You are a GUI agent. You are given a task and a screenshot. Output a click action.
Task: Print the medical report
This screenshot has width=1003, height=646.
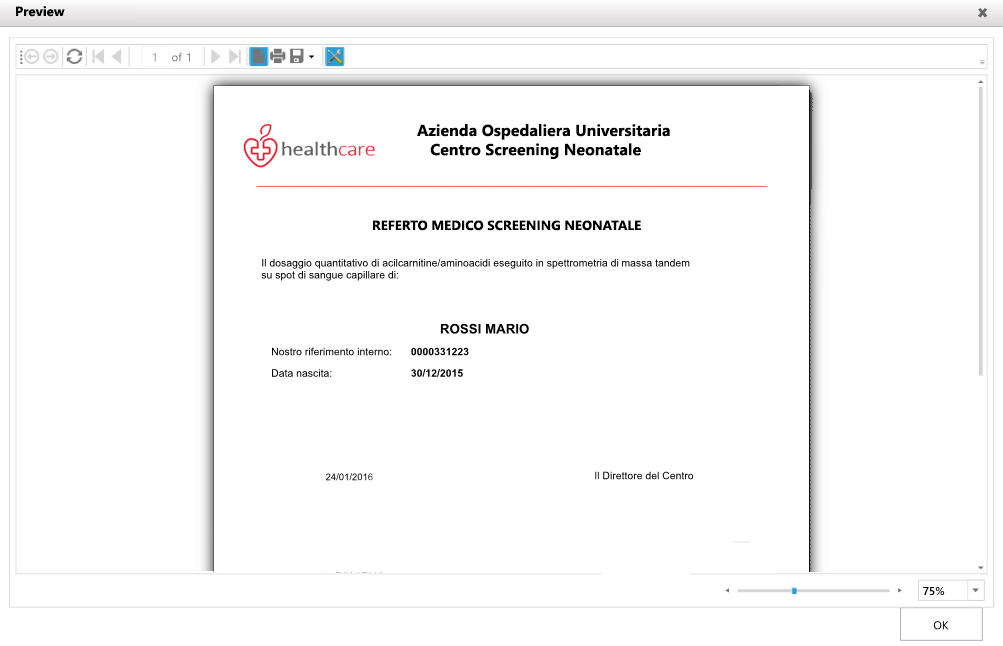(x=278, y=57)
